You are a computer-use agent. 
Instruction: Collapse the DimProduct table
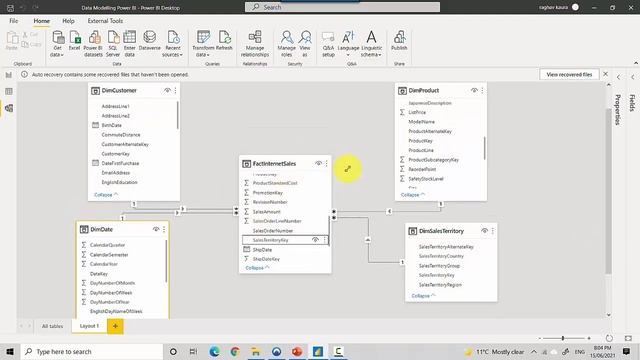tap(413, 195)
